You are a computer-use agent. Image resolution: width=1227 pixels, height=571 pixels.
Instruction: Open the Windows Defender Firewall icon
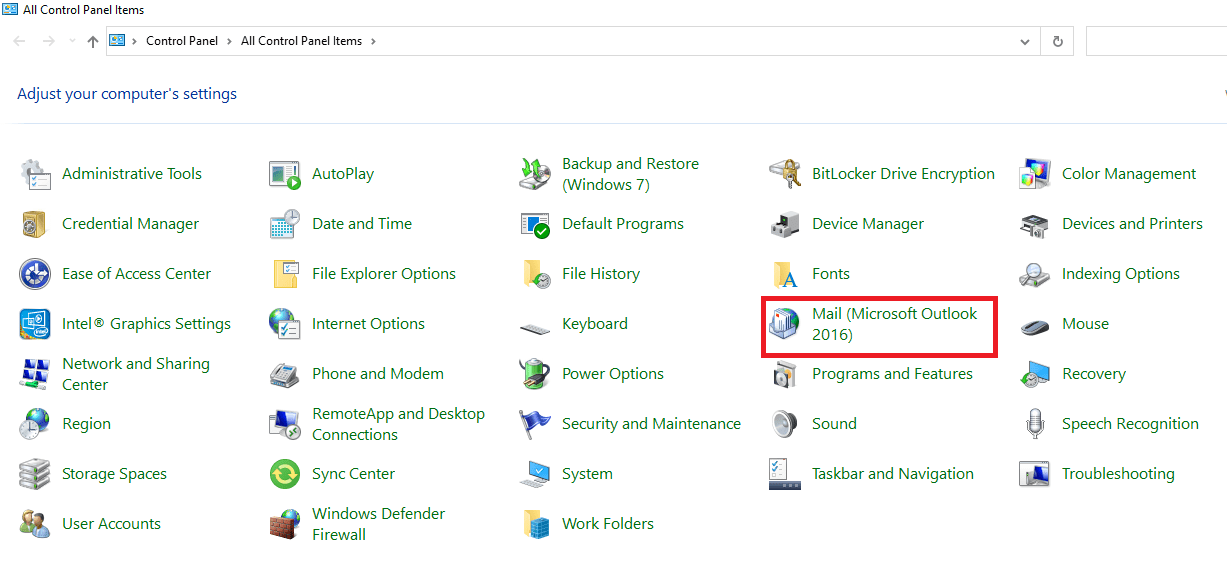click(x=285, y=524)
